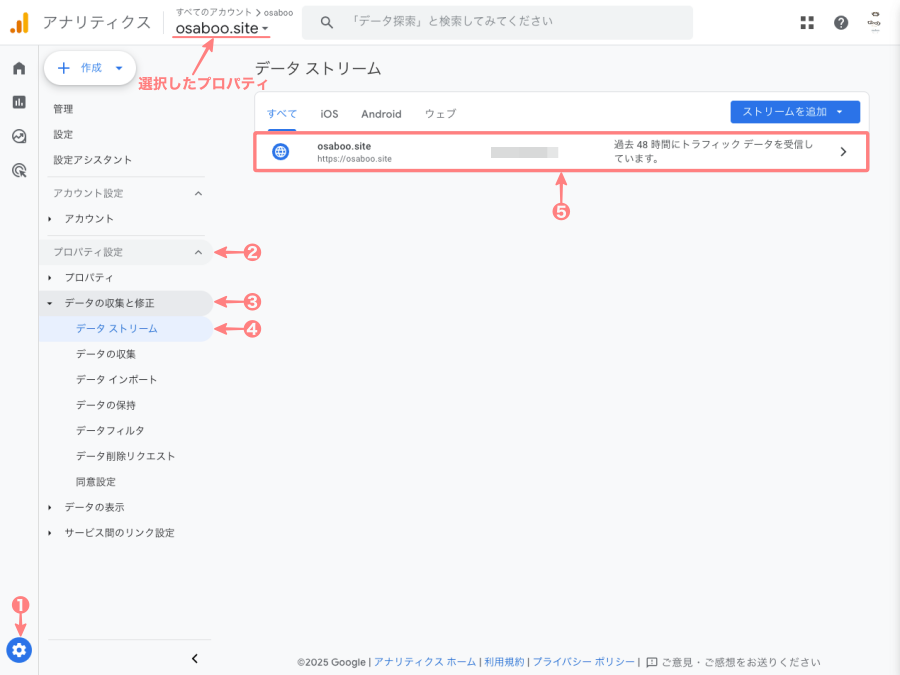Open the ストリームを追加 dropdown button

(x=795, y=112)
